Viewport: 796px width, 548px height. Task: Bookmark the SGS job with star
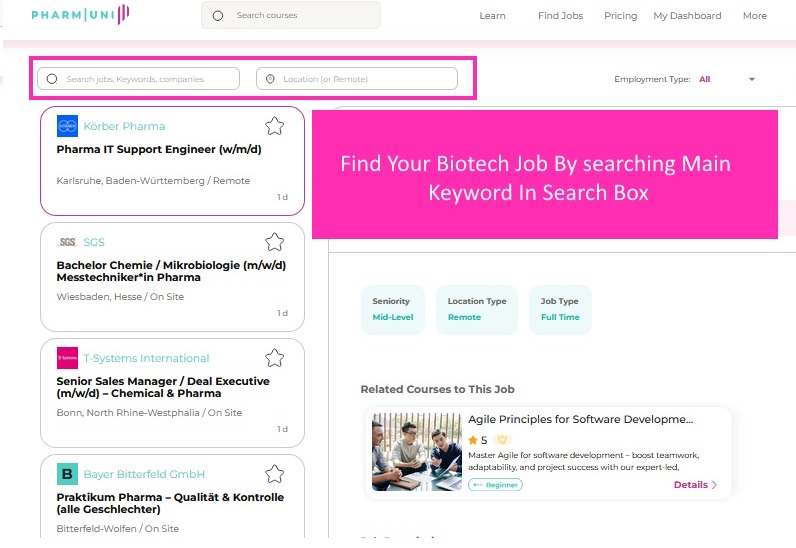tap(275, 242)
